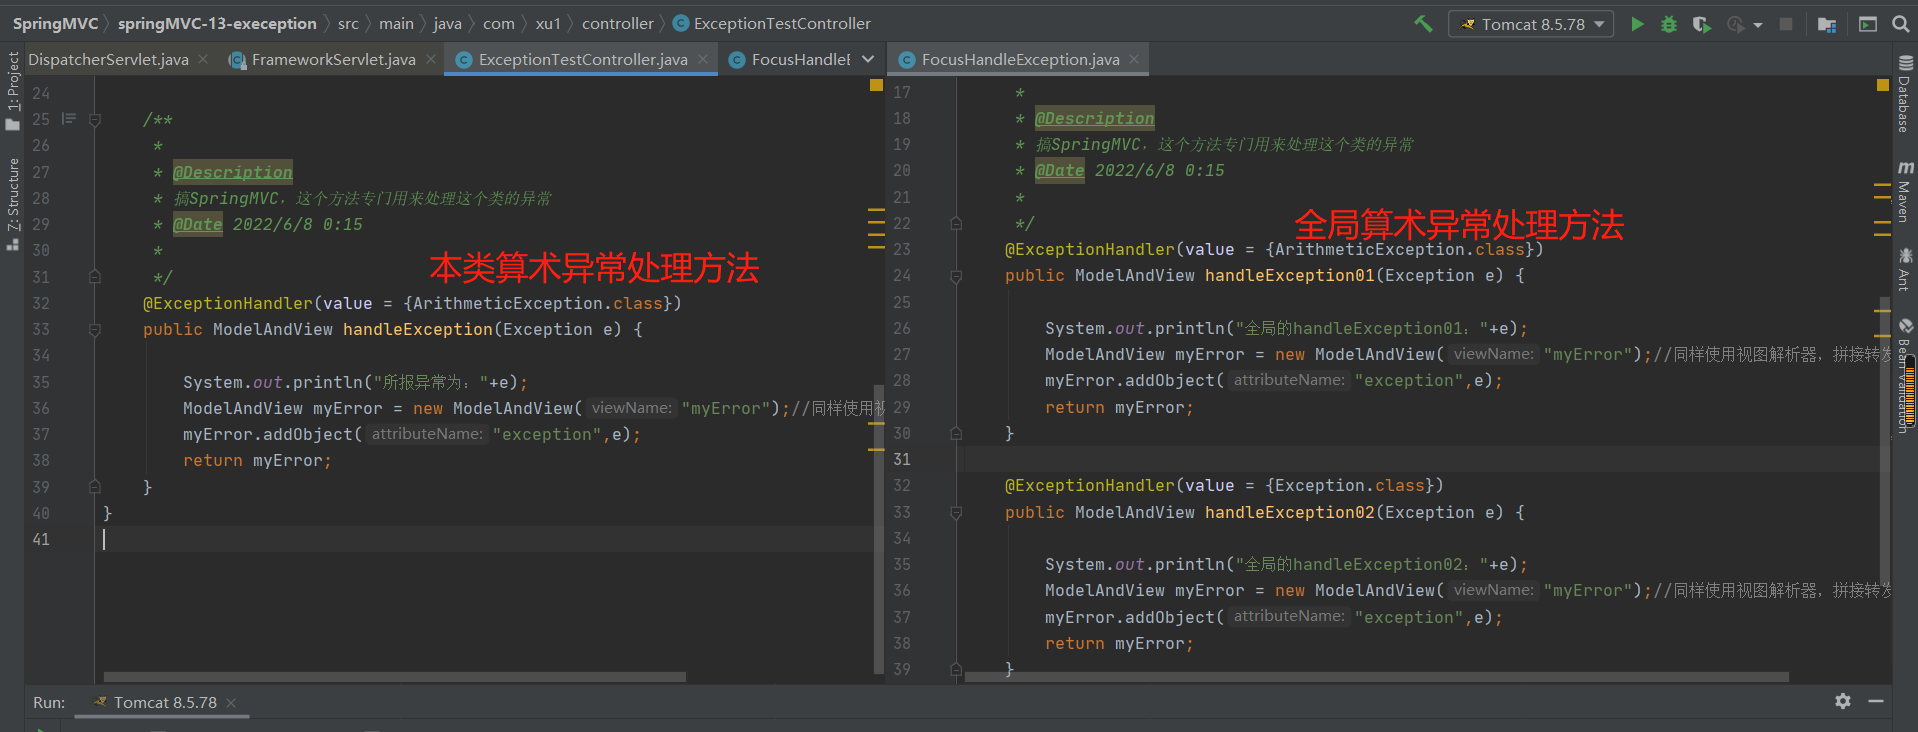The image size is (1918, 732).
Task: Click the left editor vertical scrollbar thumb
Action: (879, 528)
